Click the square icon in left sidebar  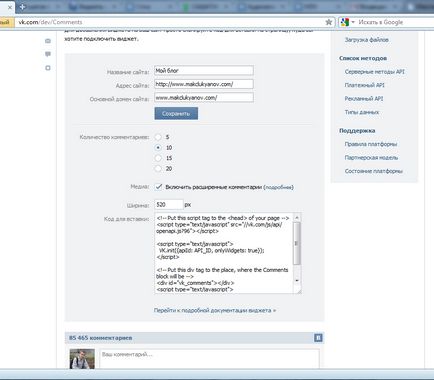coord(48,68)
